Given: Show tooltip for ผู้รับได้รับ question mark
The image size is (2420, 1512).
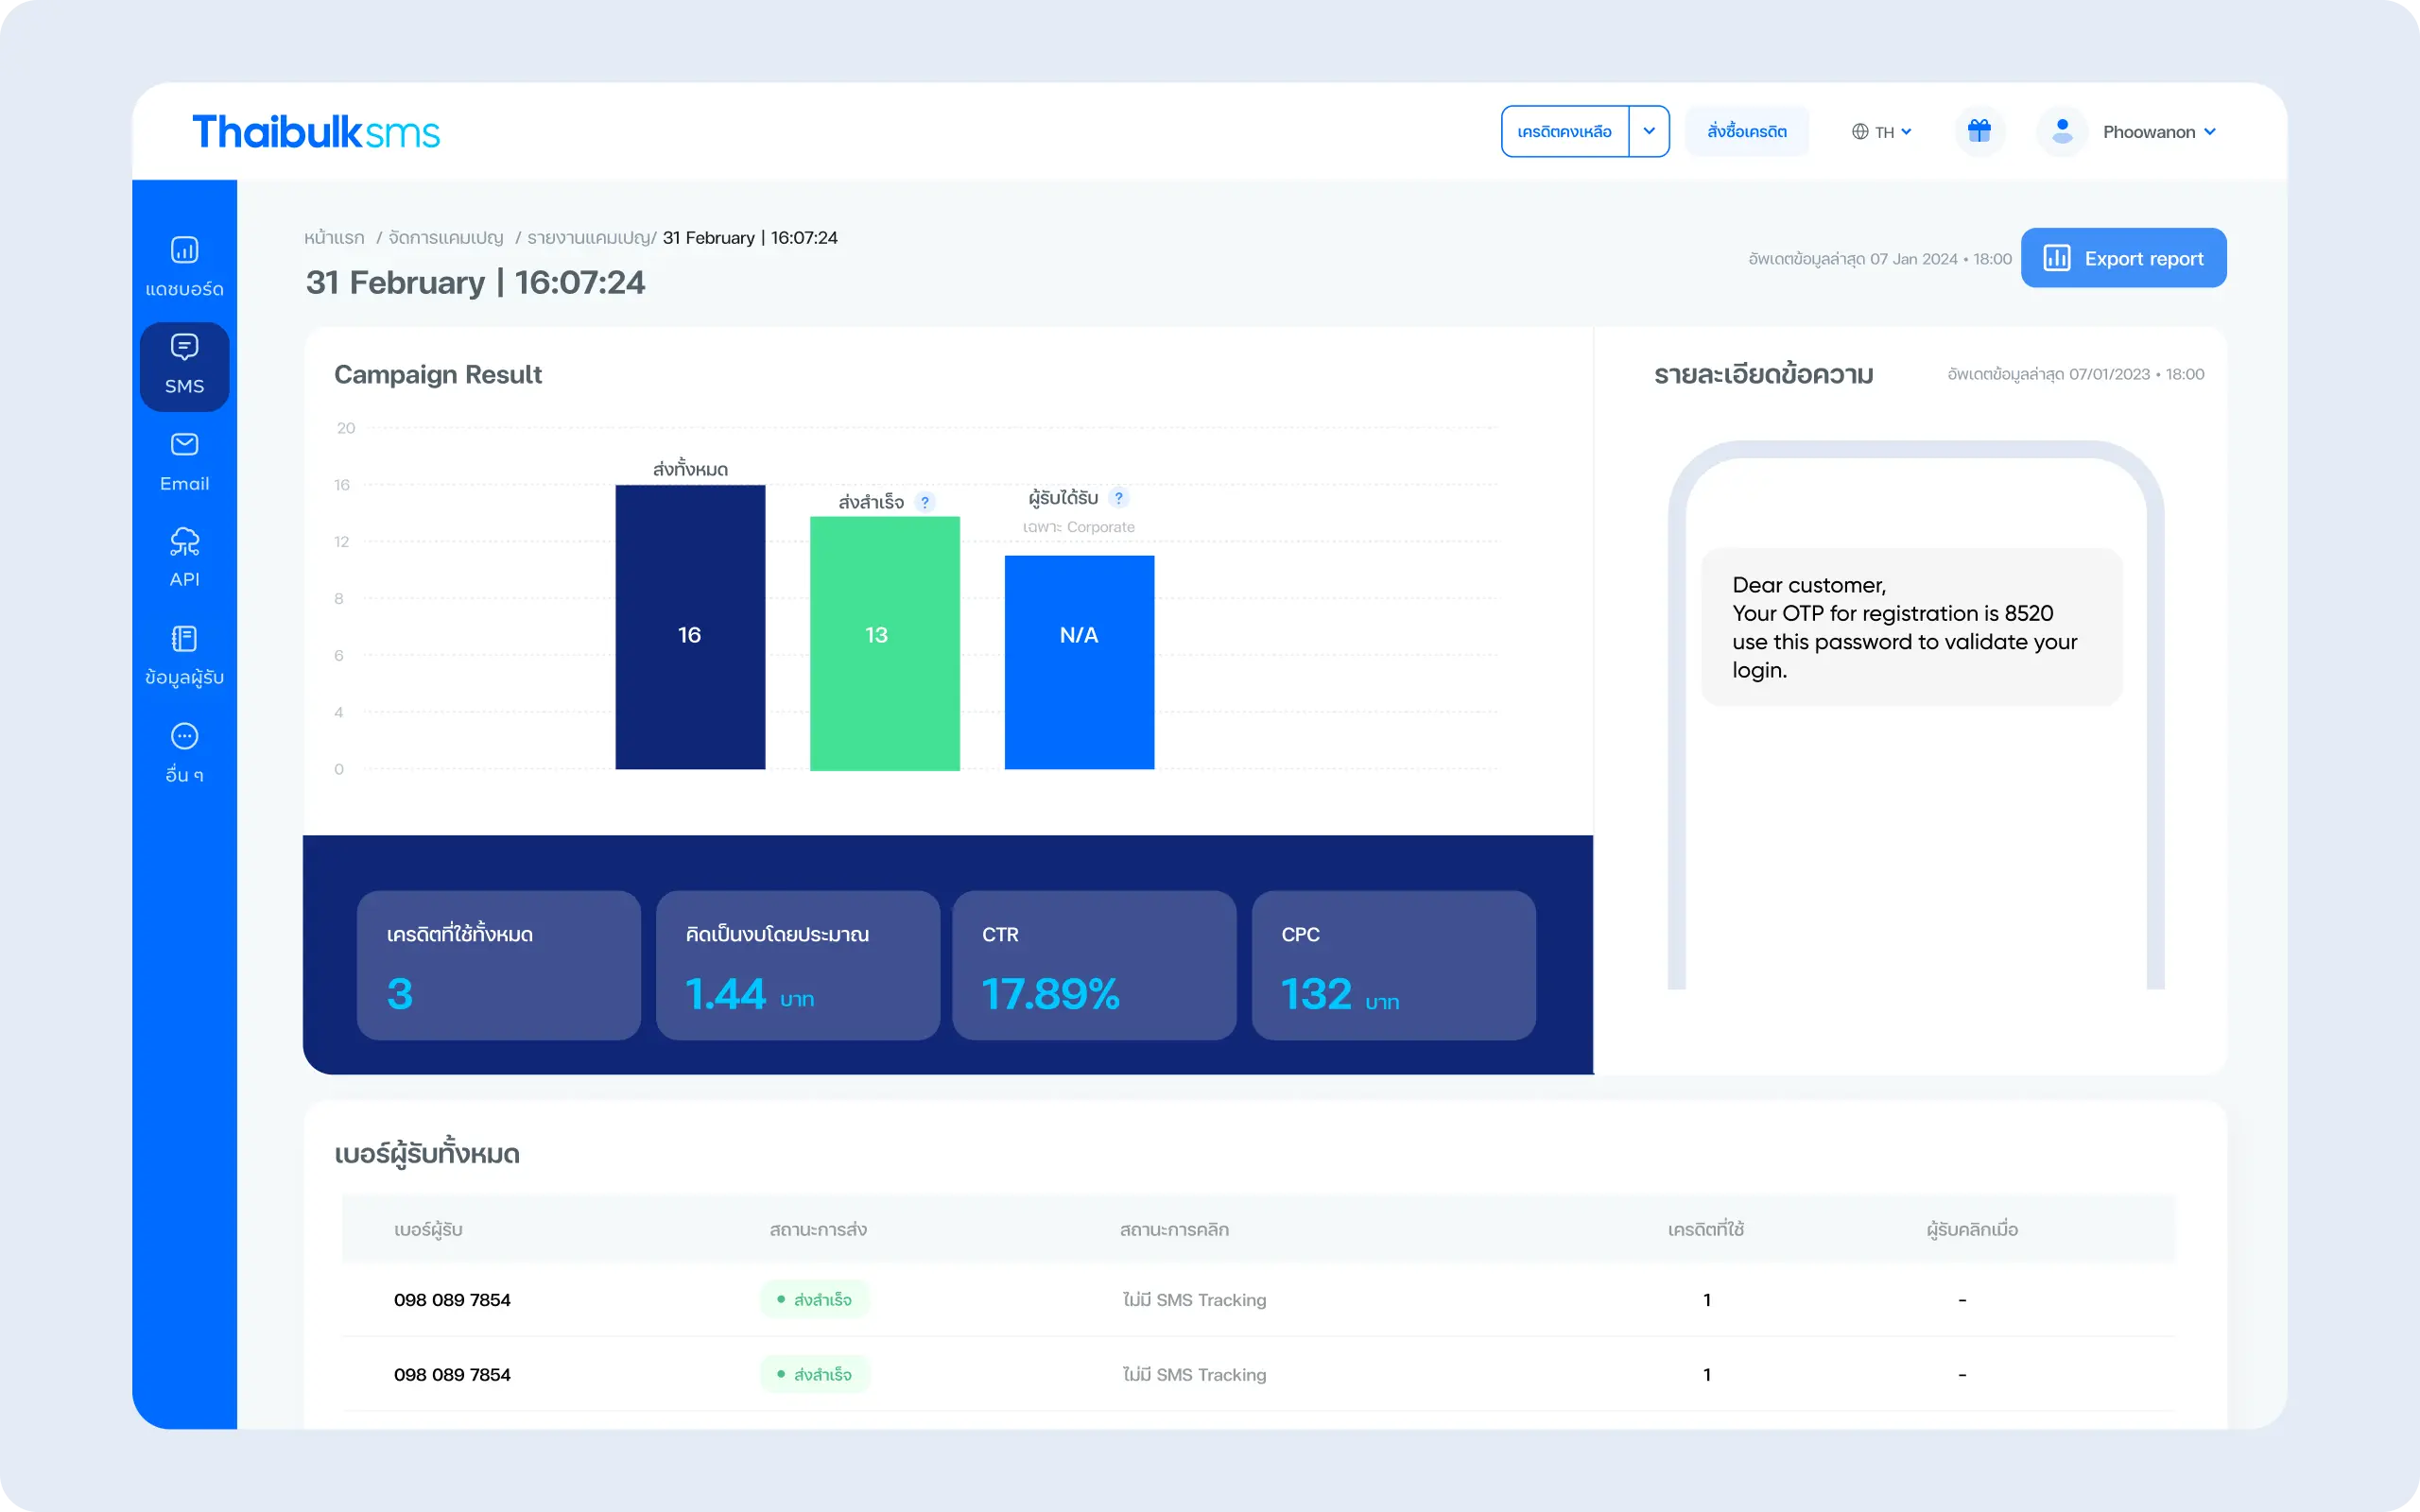Looking at the screenshot, I should [x=1121, y=497].
